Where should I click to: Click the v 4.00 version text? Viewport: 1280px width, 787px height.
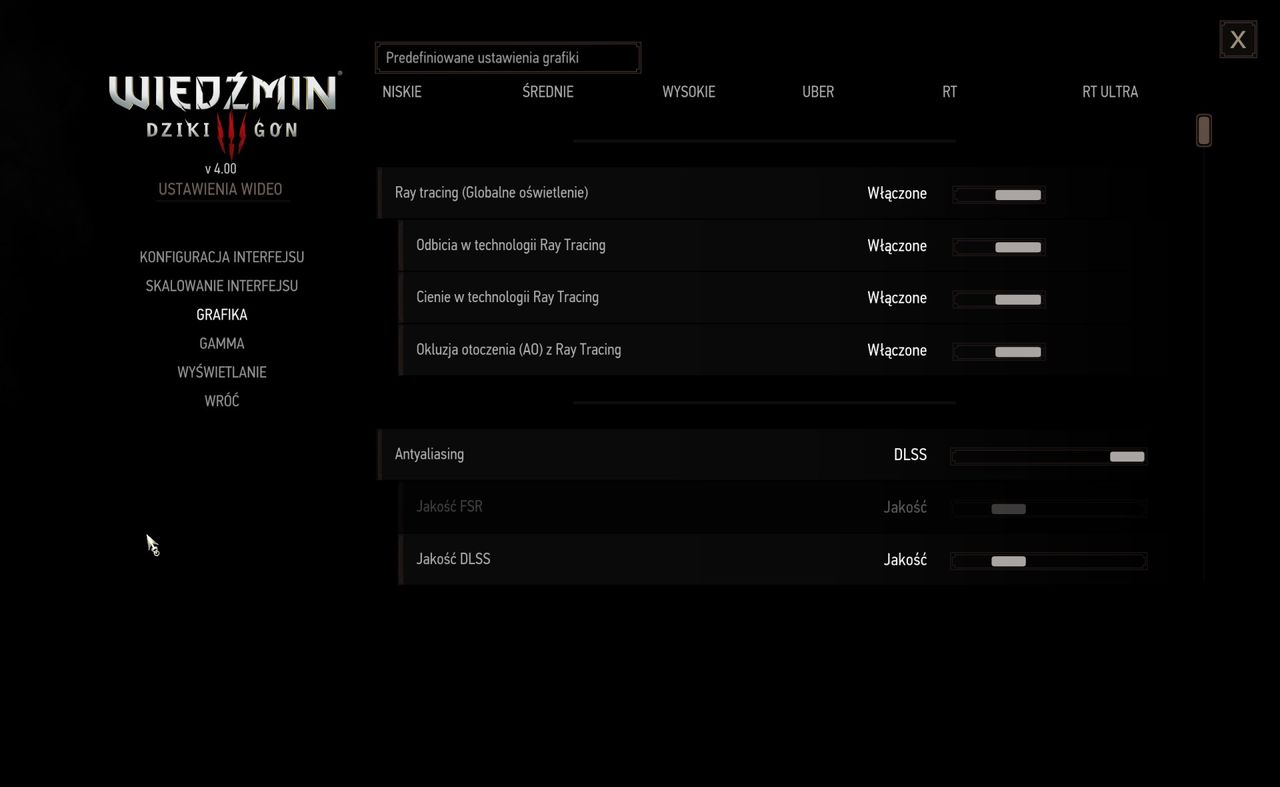pyautogui.click(x=220, y=169)
